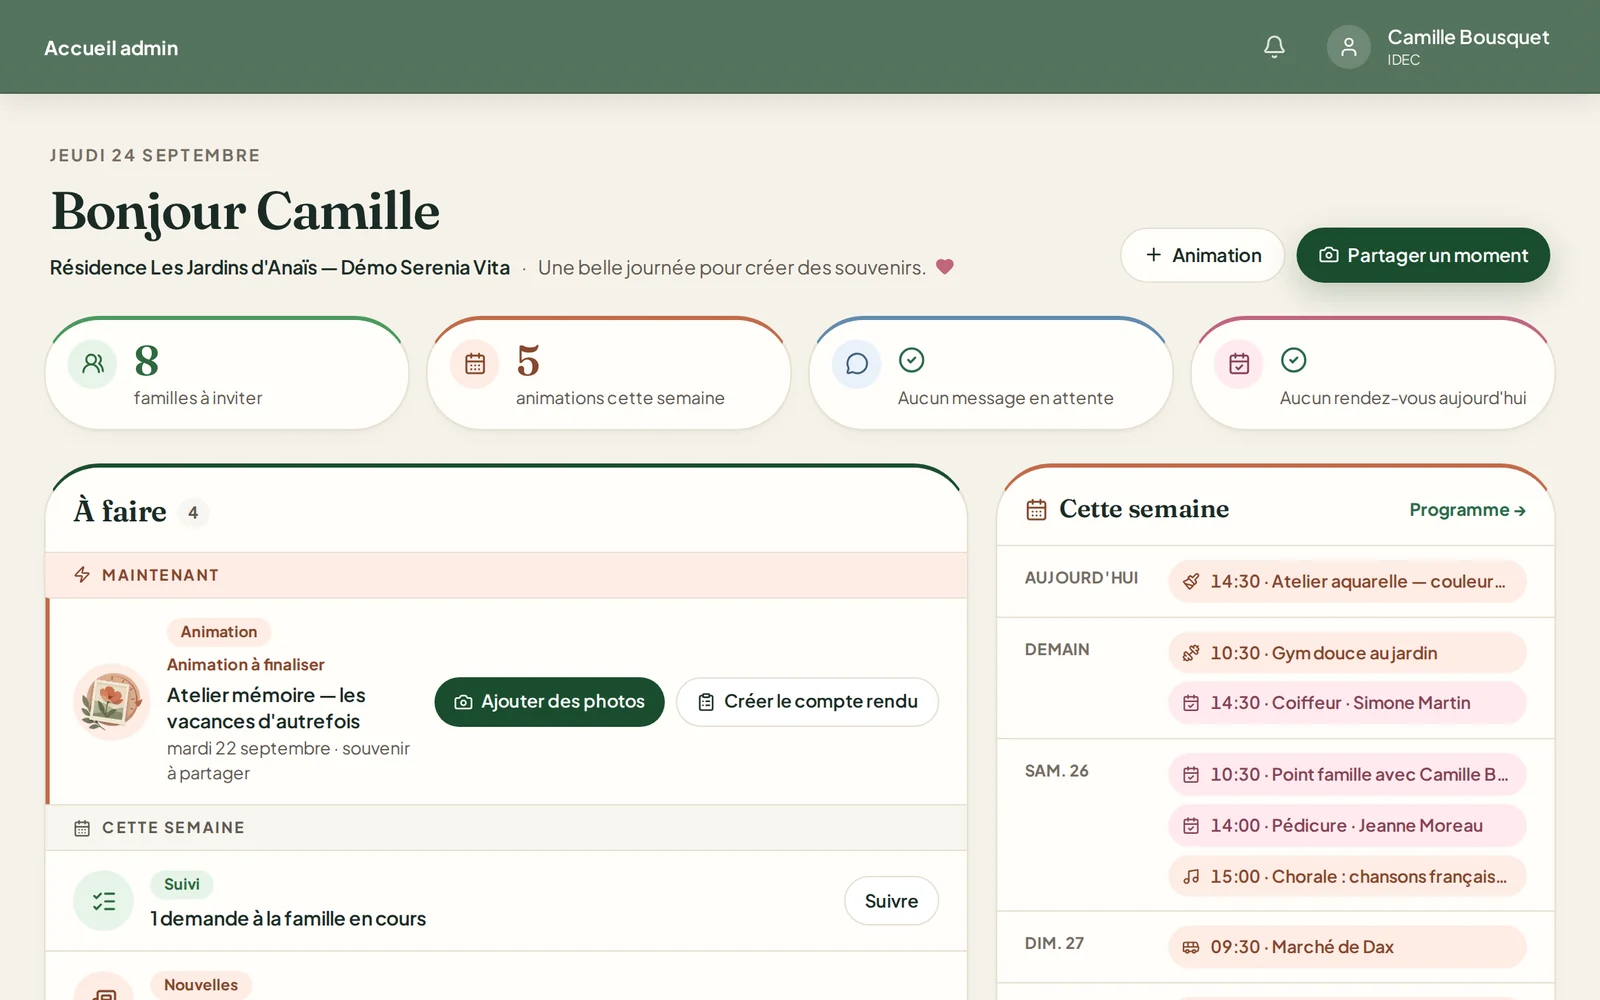This screenshot has height=1000, width=1600.
Task: Click the families icon in the invitations card
Action: (x=93, y=363)
